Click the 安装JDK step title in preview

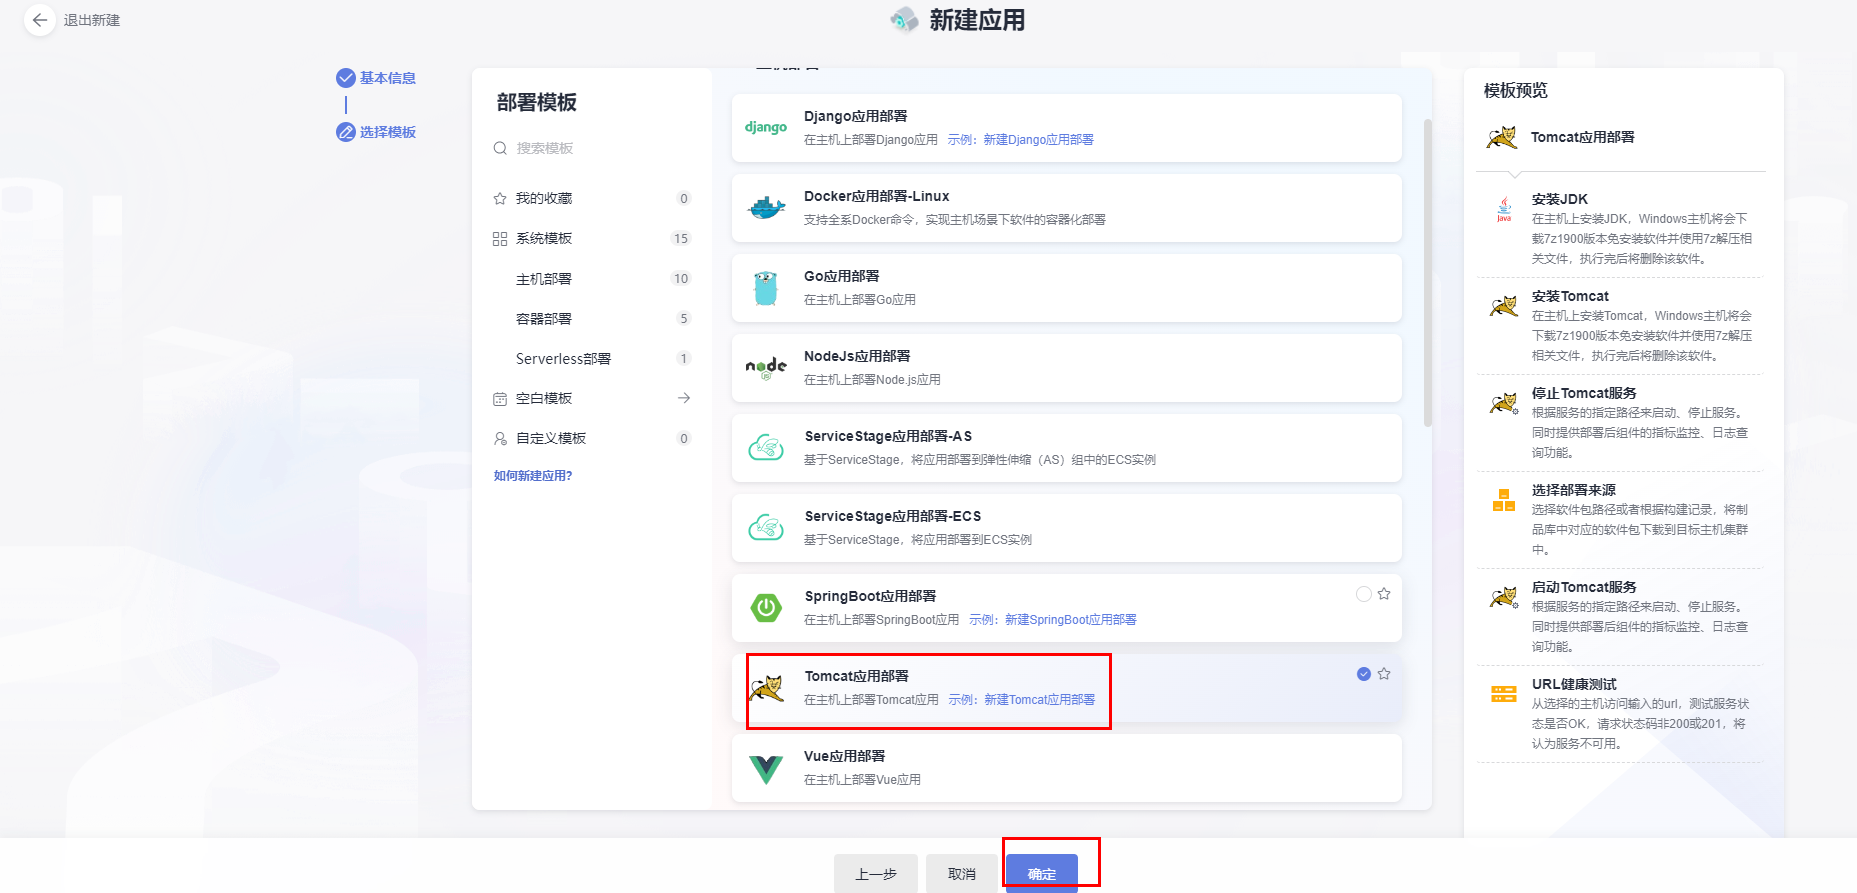[1560, 199]
